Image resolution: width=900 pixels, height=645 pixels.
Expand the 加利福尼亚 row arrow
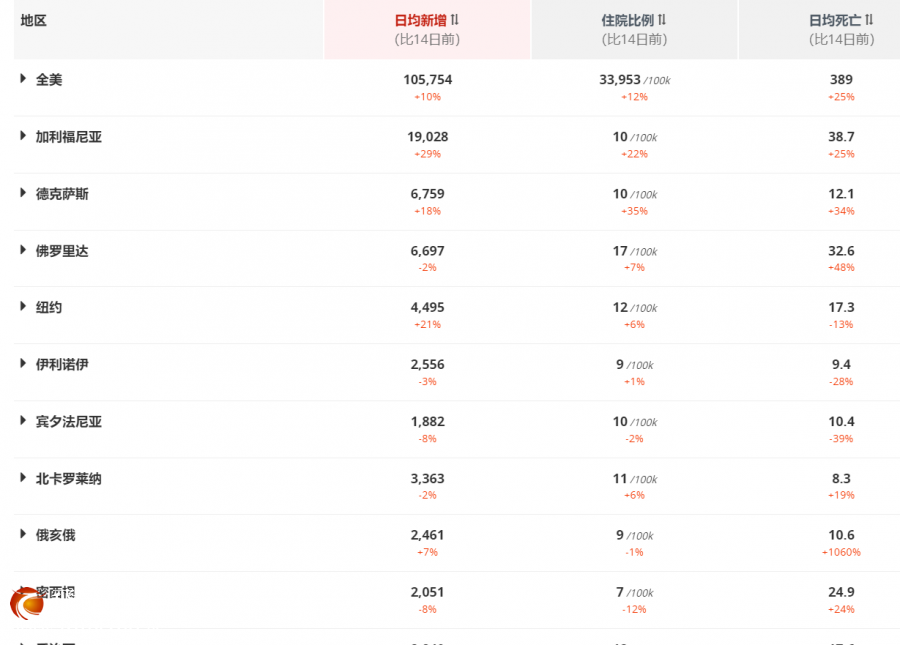[x=23, y=136]
